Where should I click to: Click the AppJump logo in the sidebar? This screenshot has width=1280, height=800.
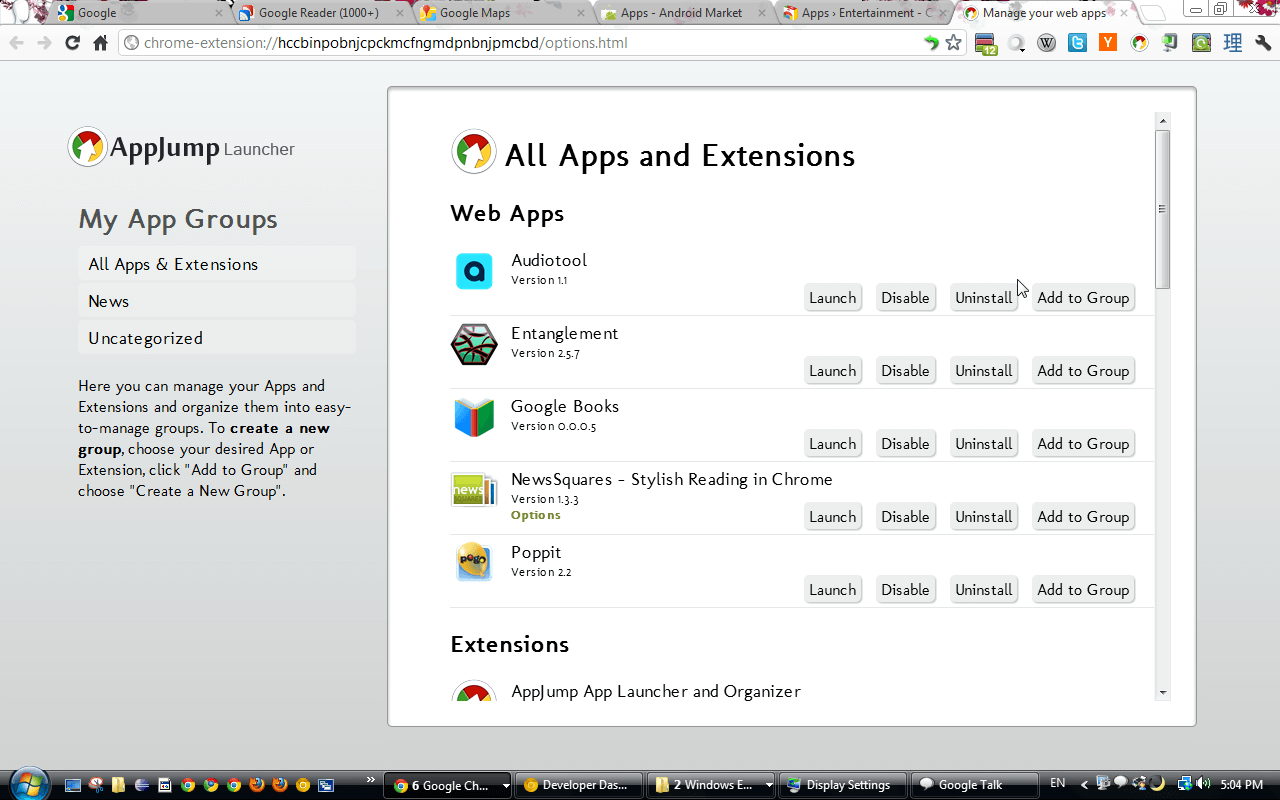tap(87, 147)
